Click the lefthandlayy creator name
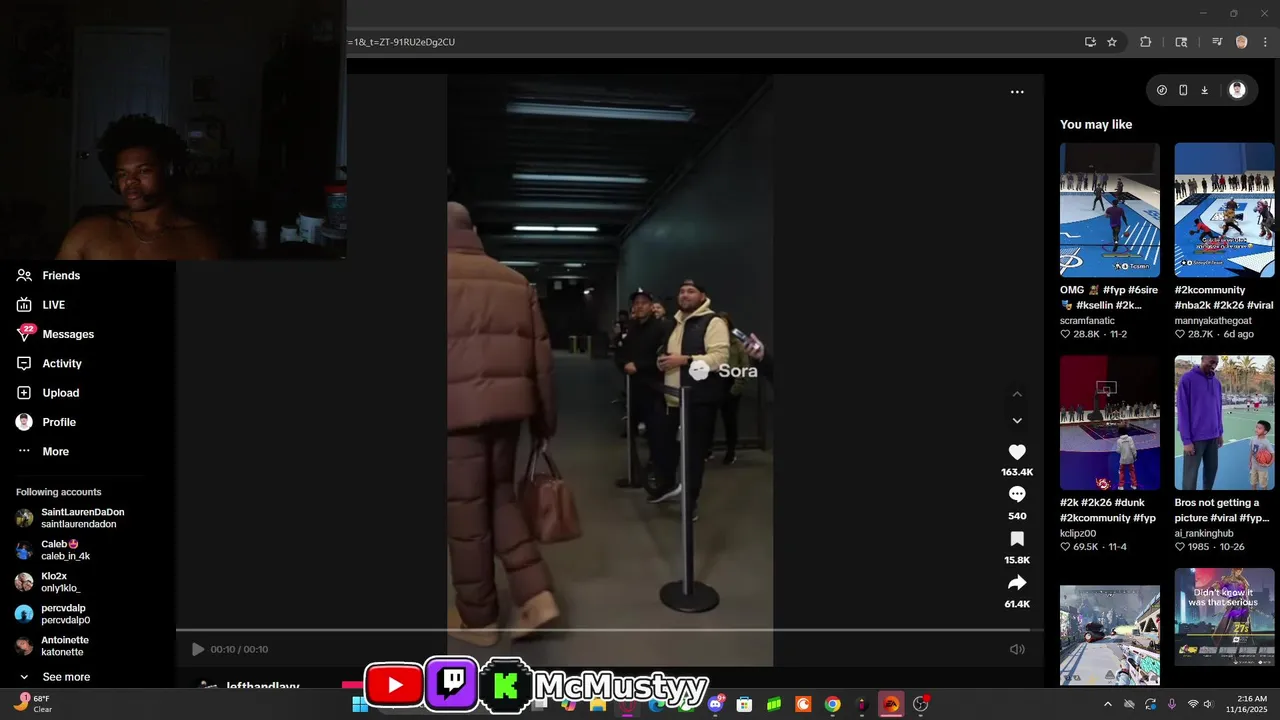1280x720 pixels. coord(262,686)
